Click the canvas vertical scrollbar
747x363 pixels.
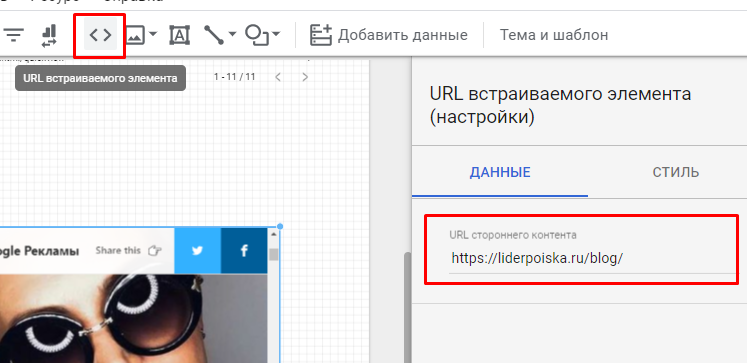click(407, 307)
